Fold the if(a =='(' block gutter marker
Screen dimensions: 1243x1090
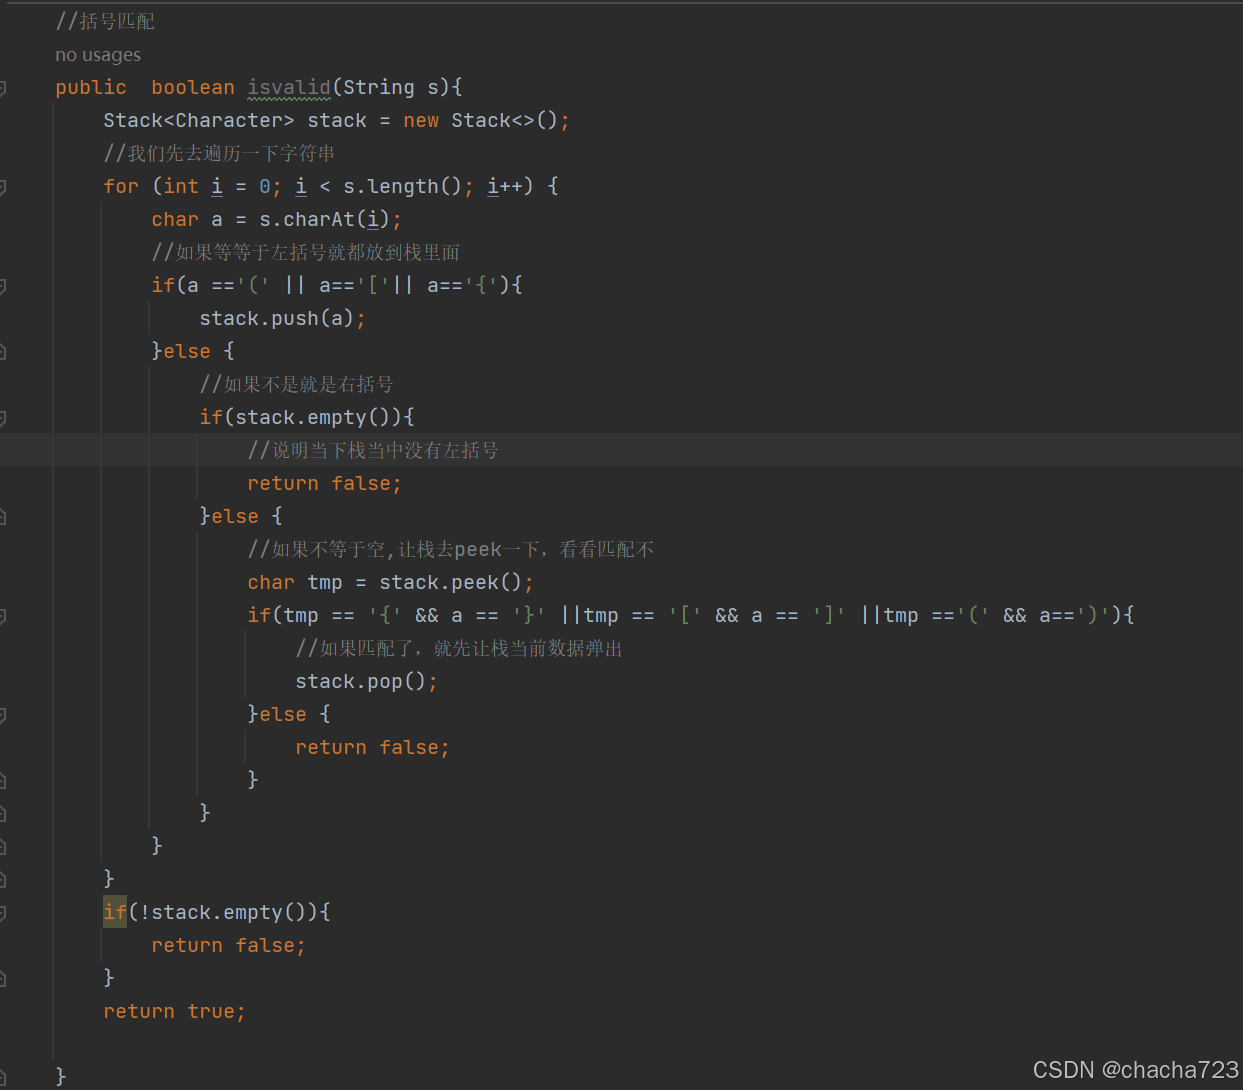[3, 286]
